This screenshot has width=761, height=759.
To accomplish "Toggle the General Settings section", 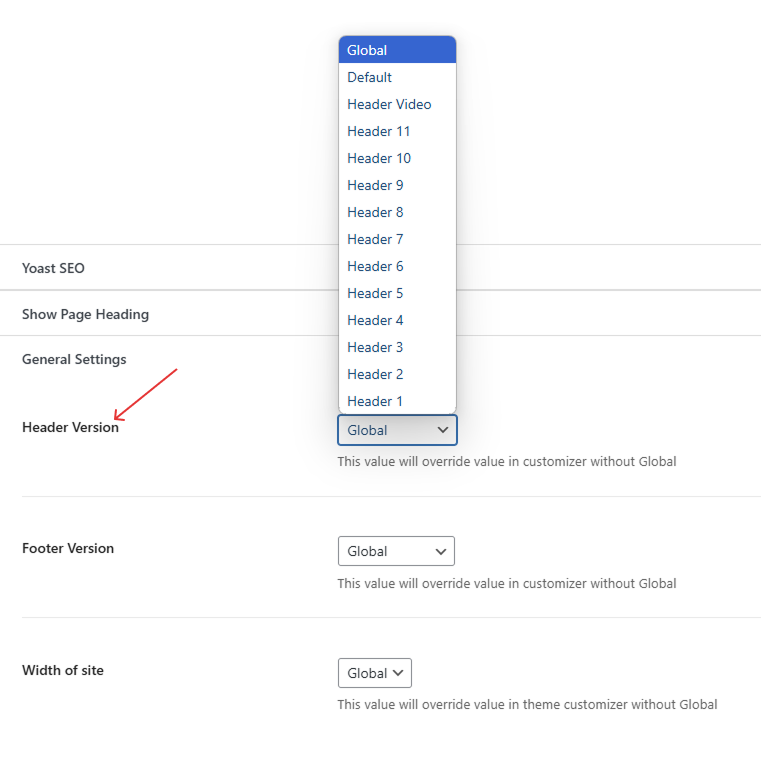I will 74,359.
